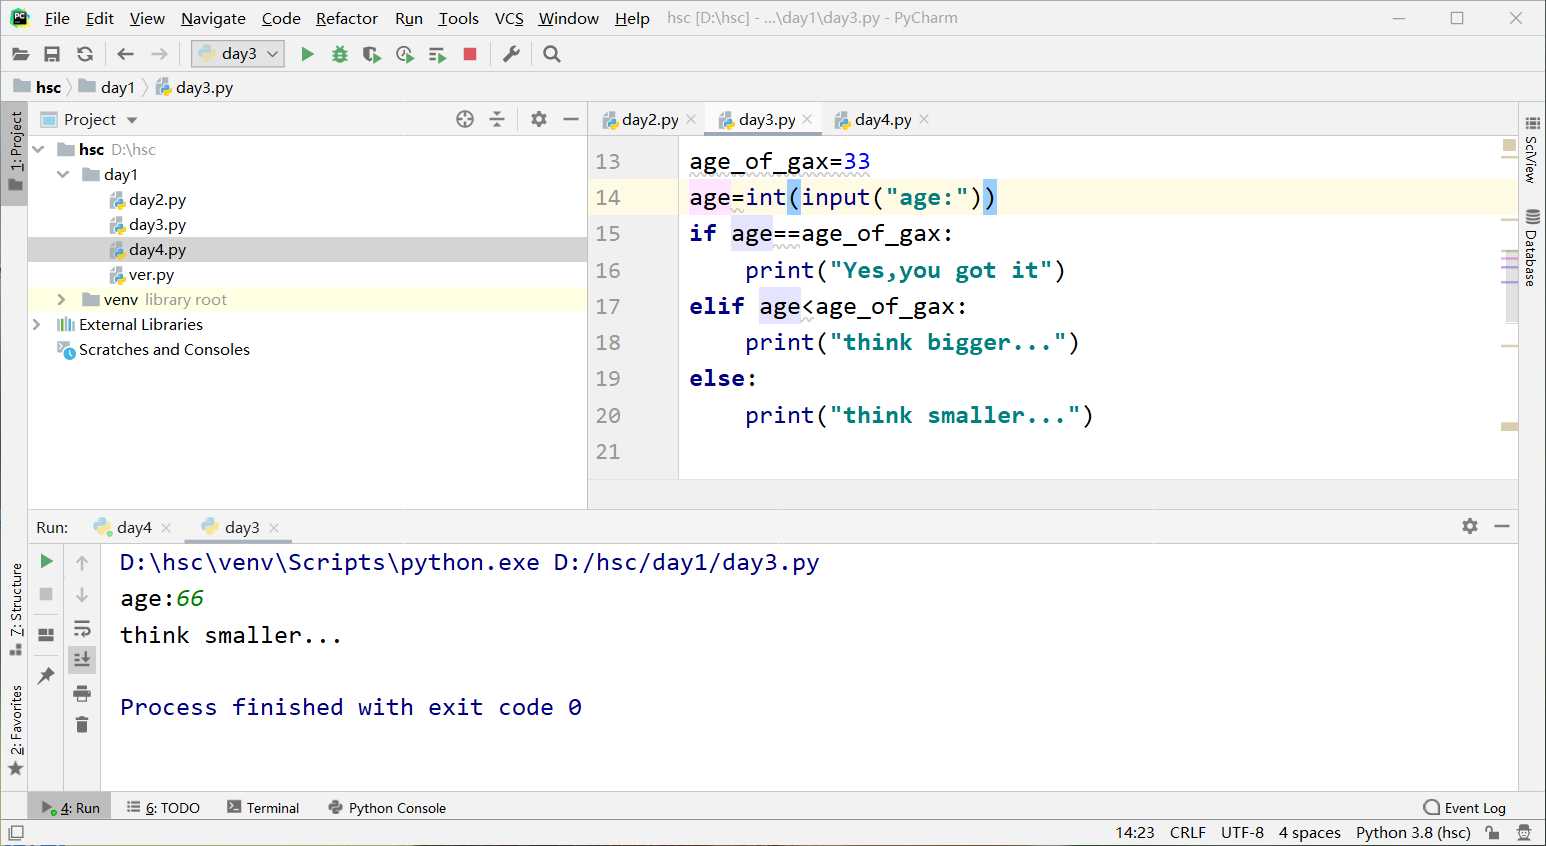1546x846 pixels.
Task: Run day3 with the green play icon
Action: tap(307, 54)
